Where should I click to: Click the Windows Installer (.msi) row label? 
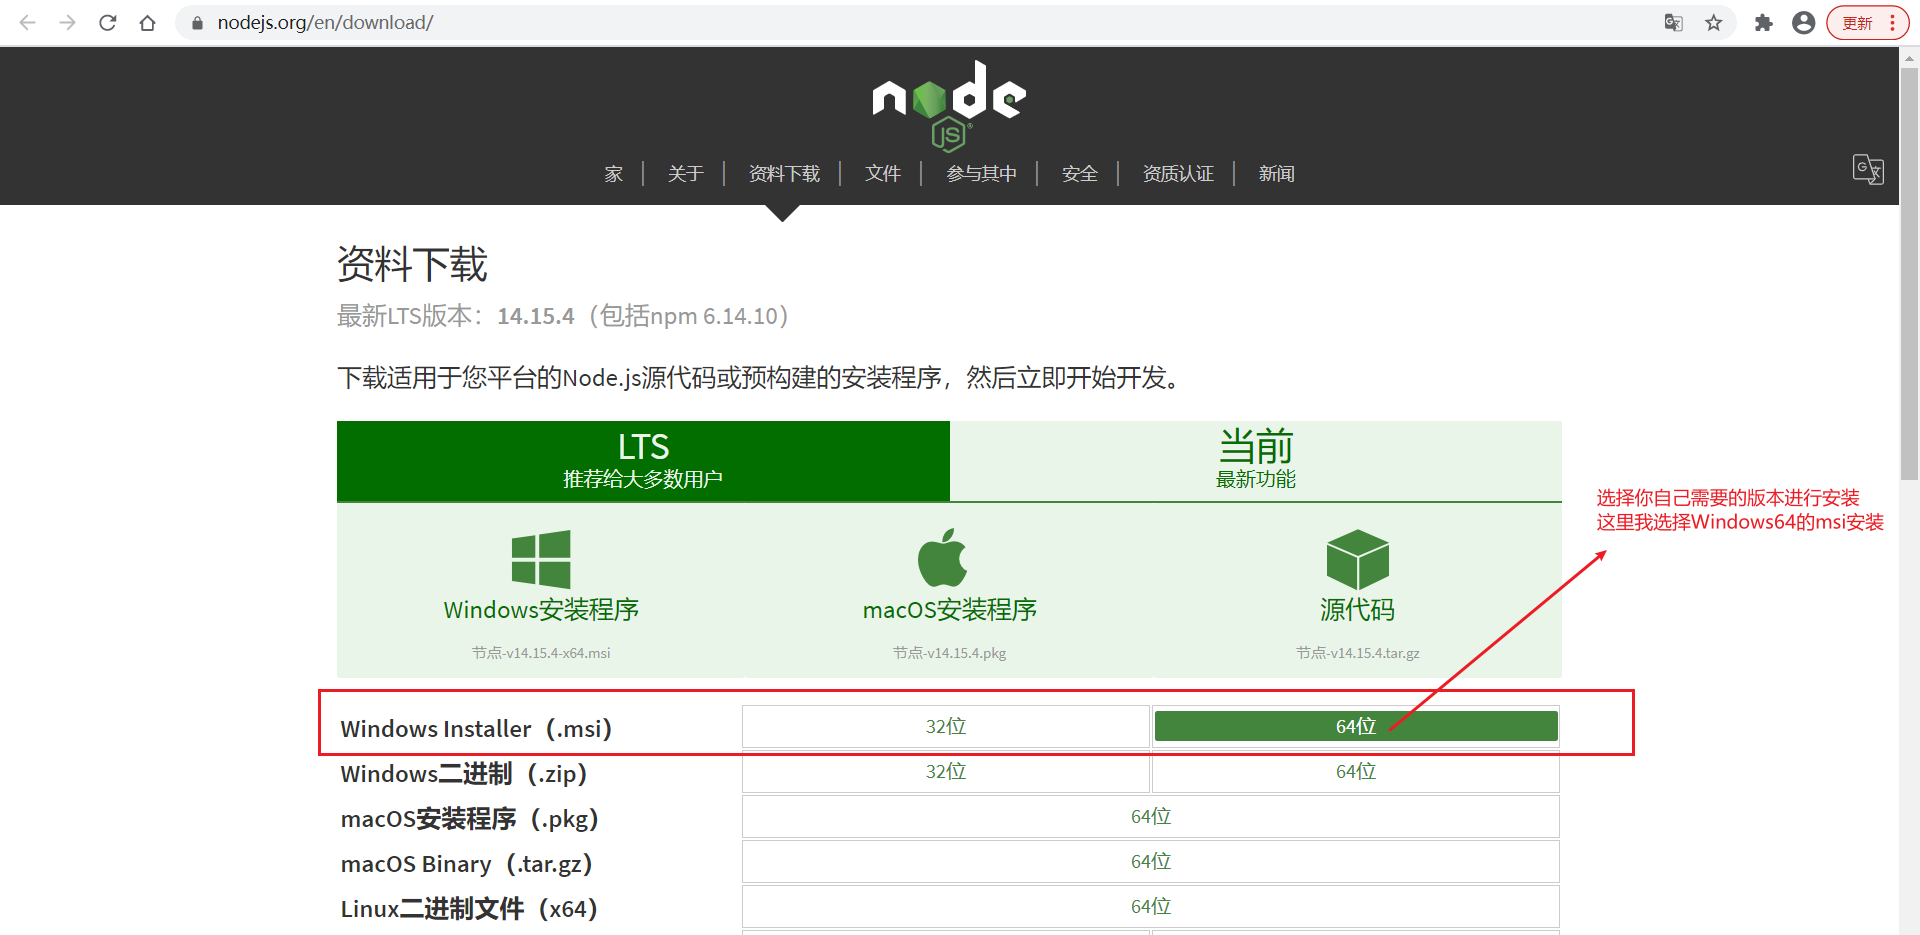[x=476, y=729]
